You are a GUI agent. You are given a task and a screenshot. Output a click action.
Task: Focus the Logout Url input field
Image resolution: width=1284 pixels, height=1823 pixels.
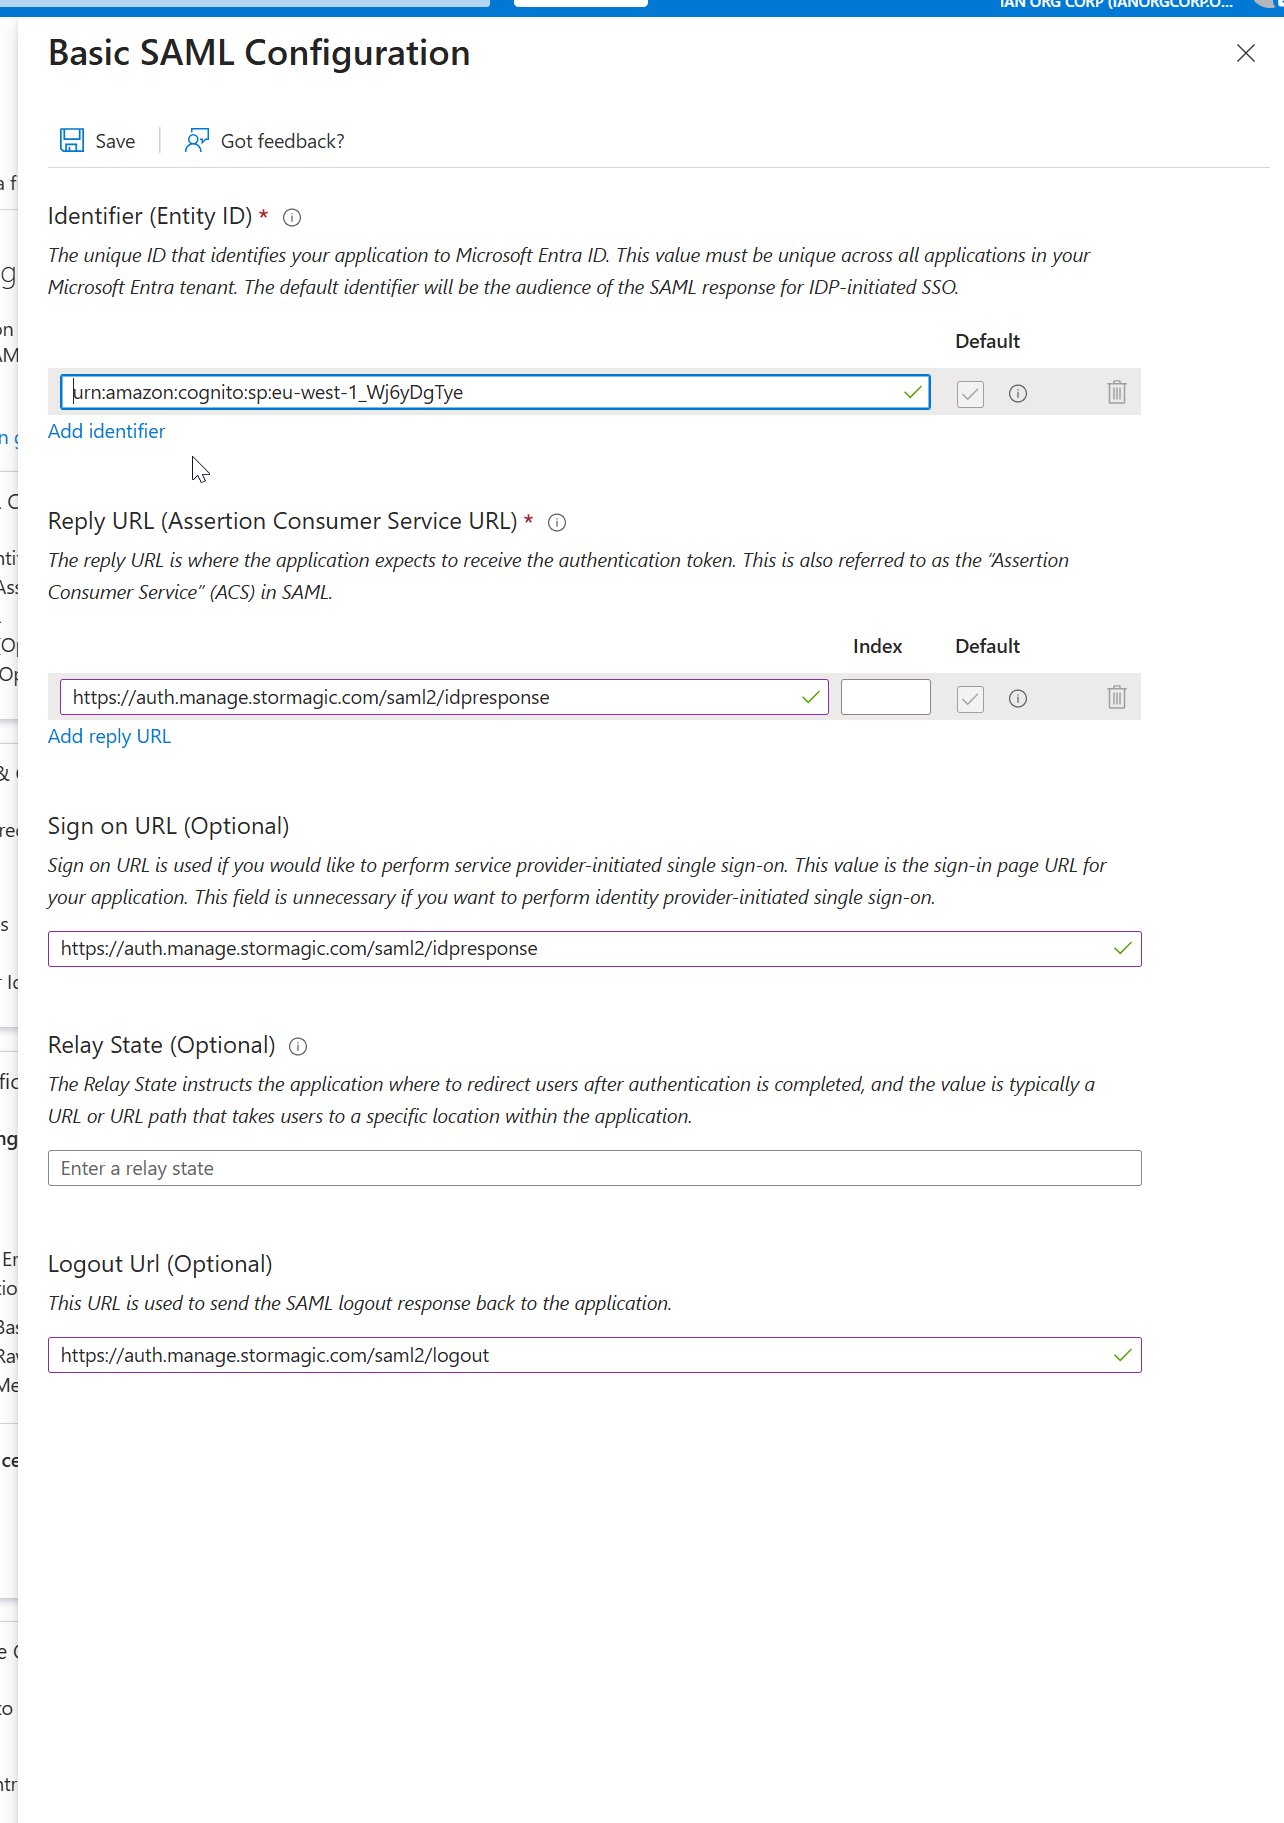[595, 1355]
